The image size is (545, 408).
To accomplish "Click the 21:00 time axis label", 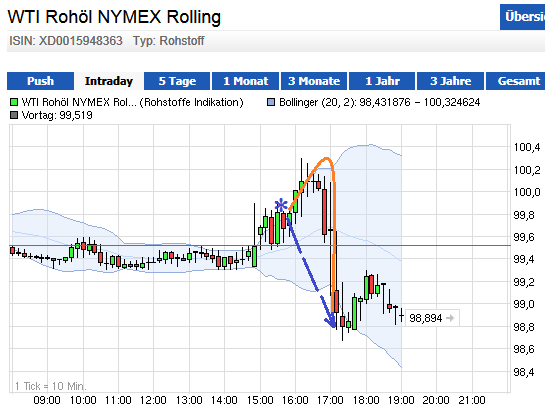I will [x=472, y=400].
